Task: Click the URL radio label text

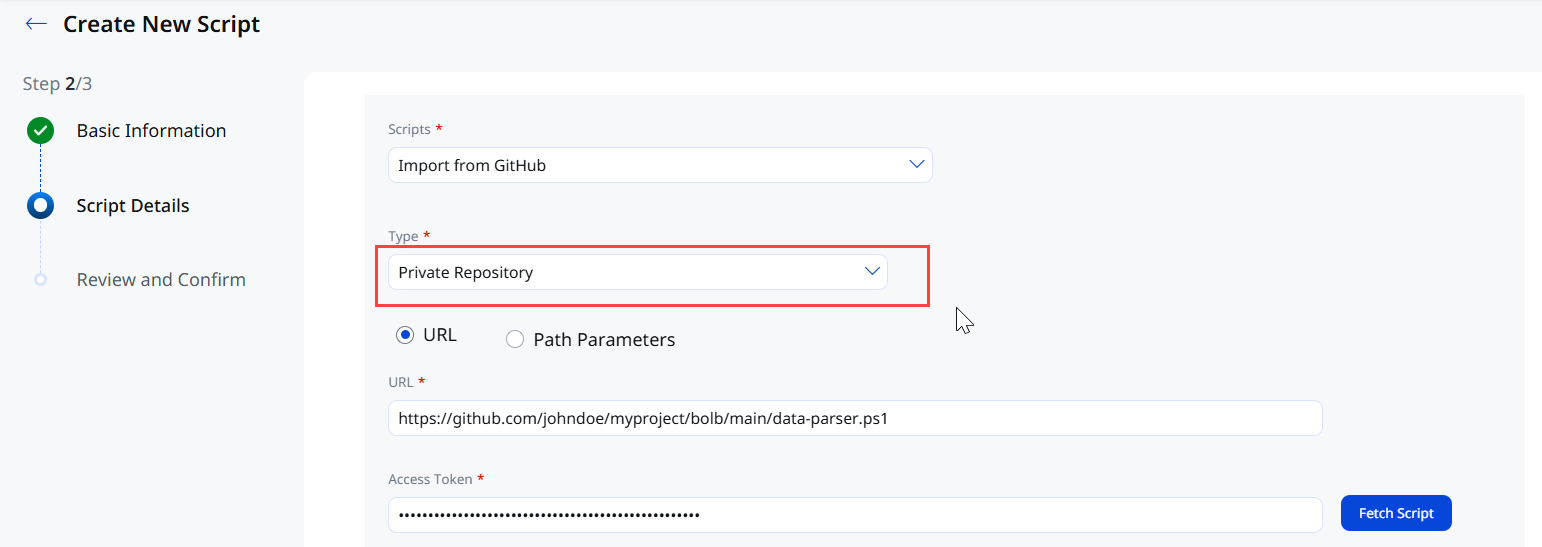Action: click(440, 335)
